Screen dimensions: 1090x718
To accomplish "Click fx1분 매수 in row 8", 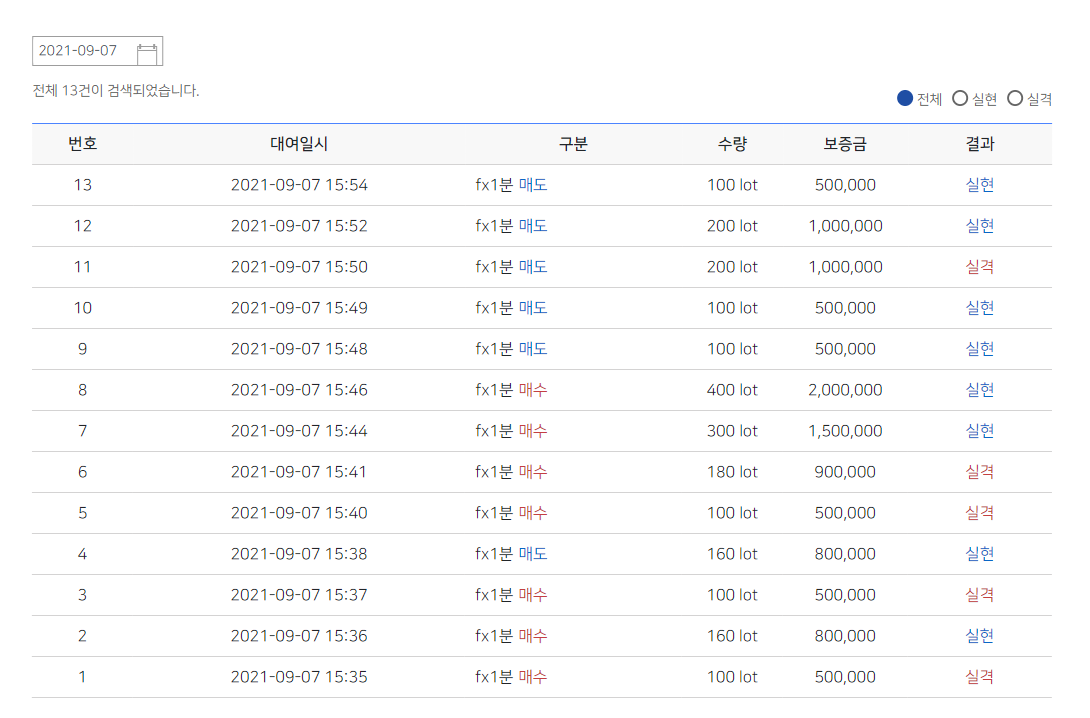I will [511, 390].
